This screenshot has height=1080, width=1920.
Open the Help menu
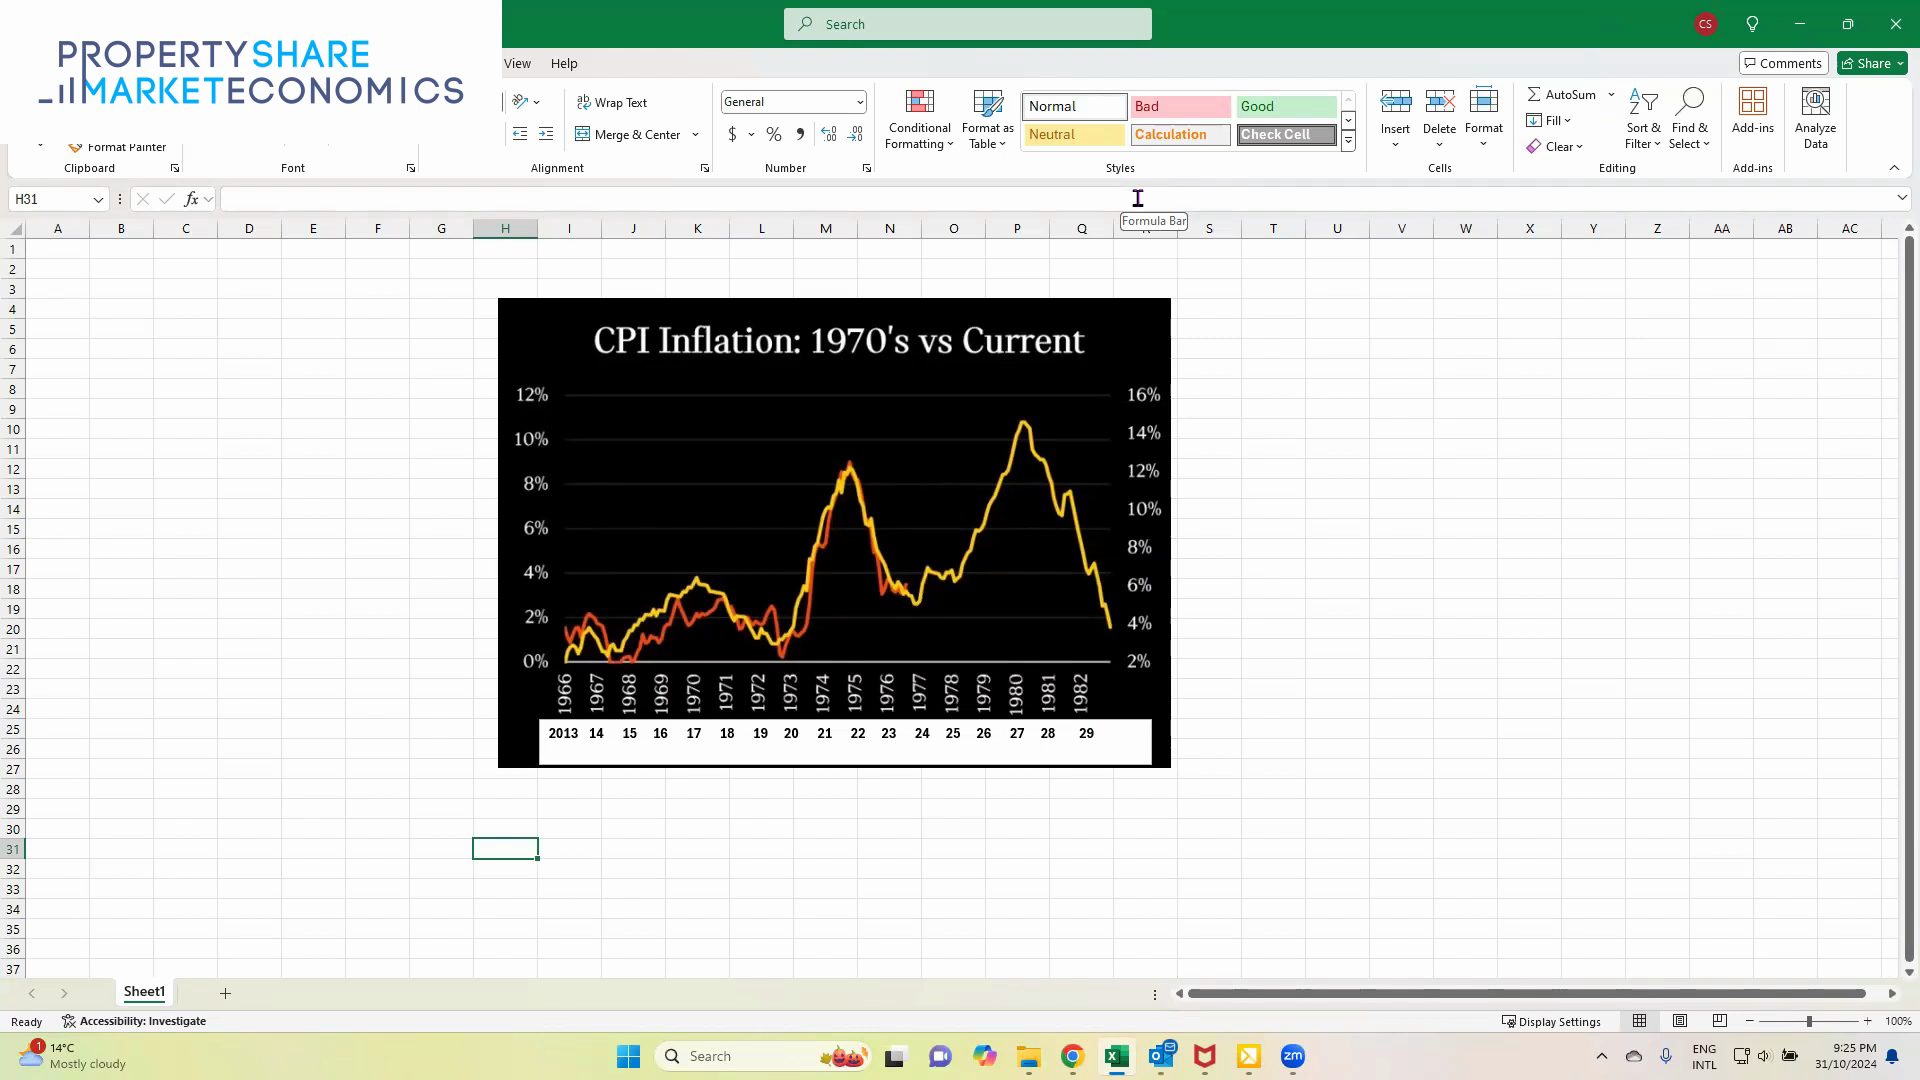pos(564,63)
